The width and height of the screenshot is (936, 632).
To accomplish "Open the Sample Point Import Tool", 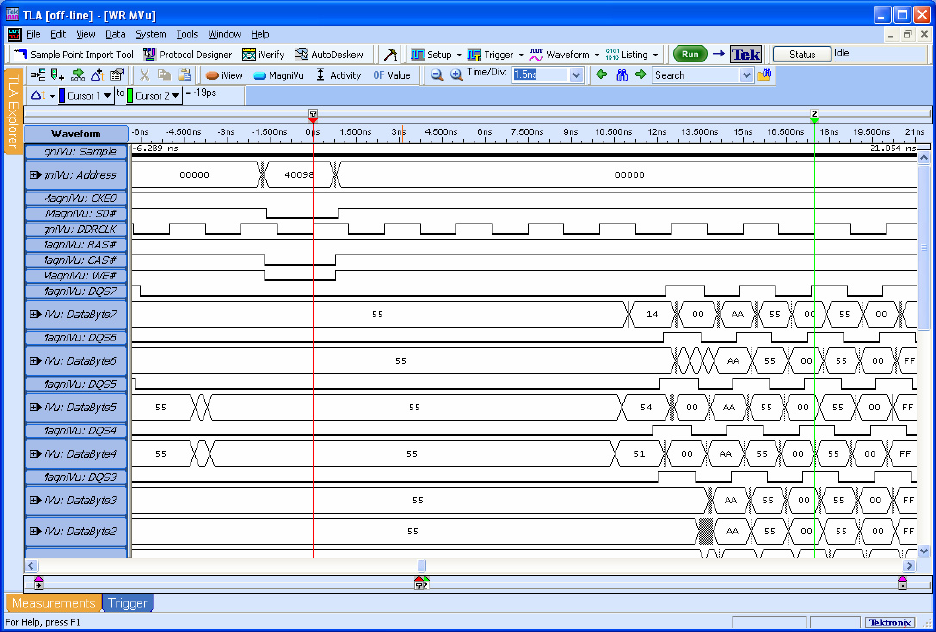I will point(73,54).
